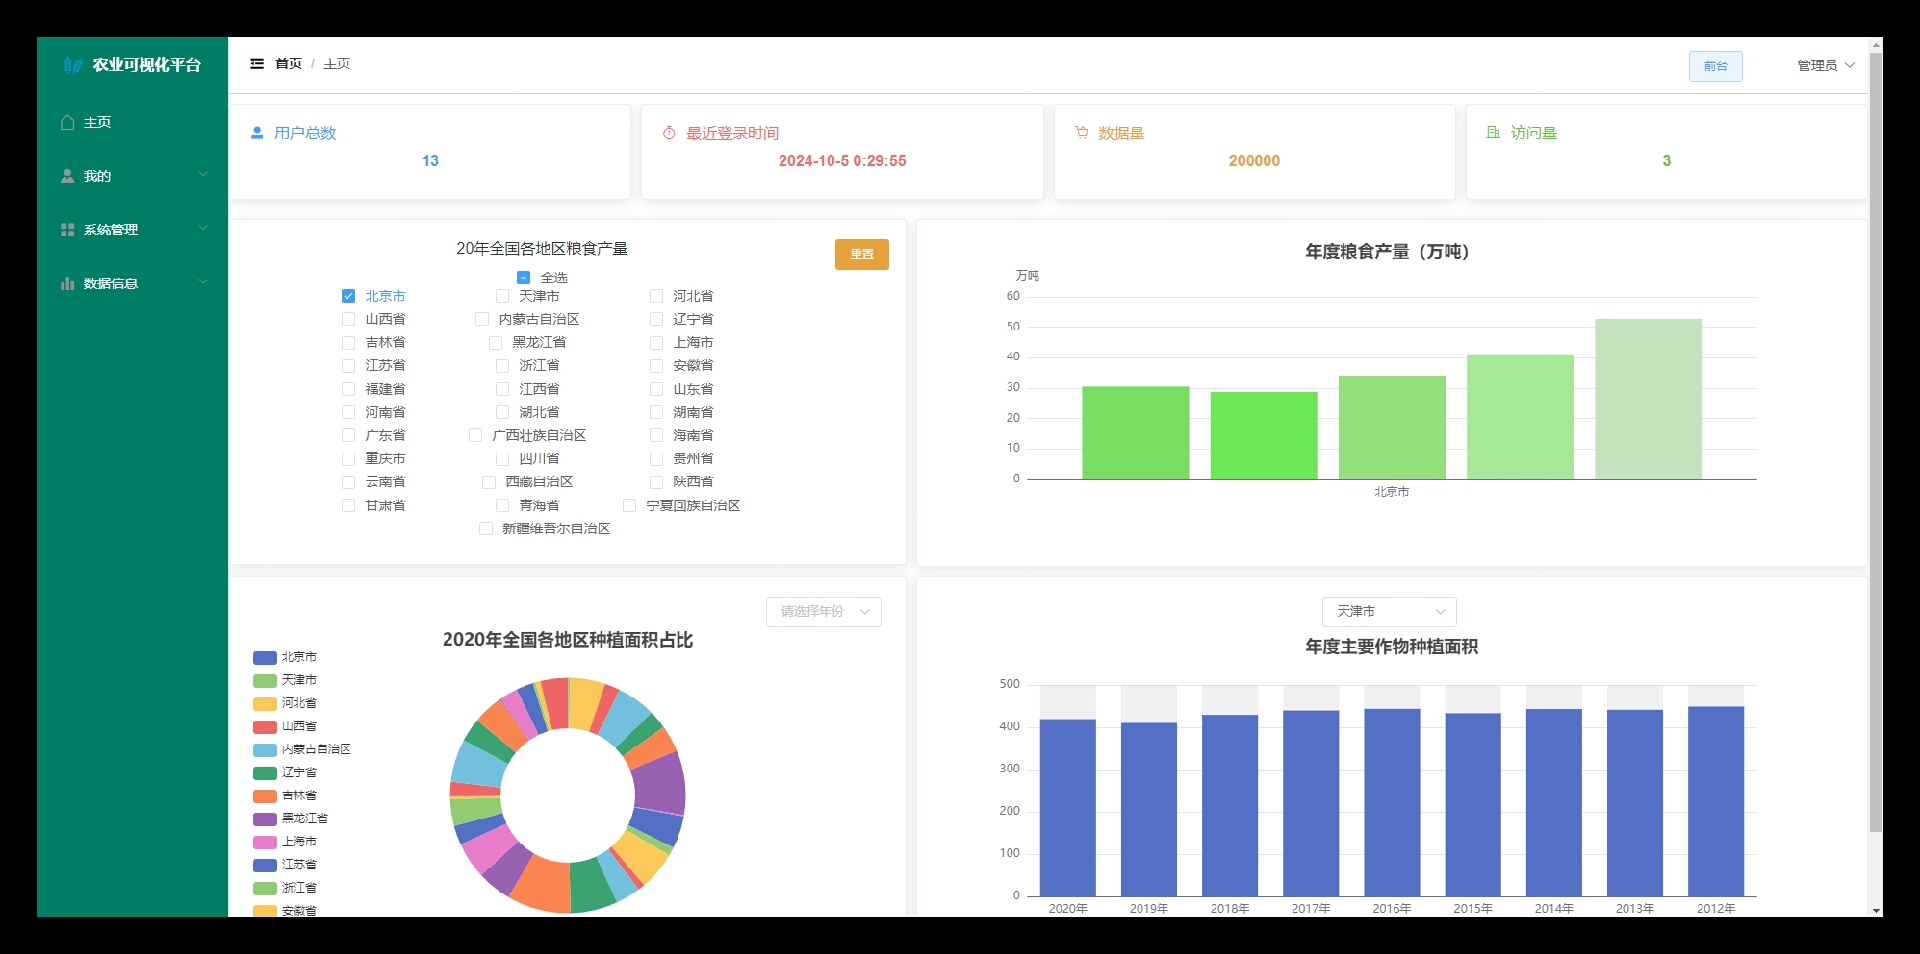Screen dimensions: 1920x954
Task: Toggle the 全选 select-all checkbox
Action: click(523, 277)
